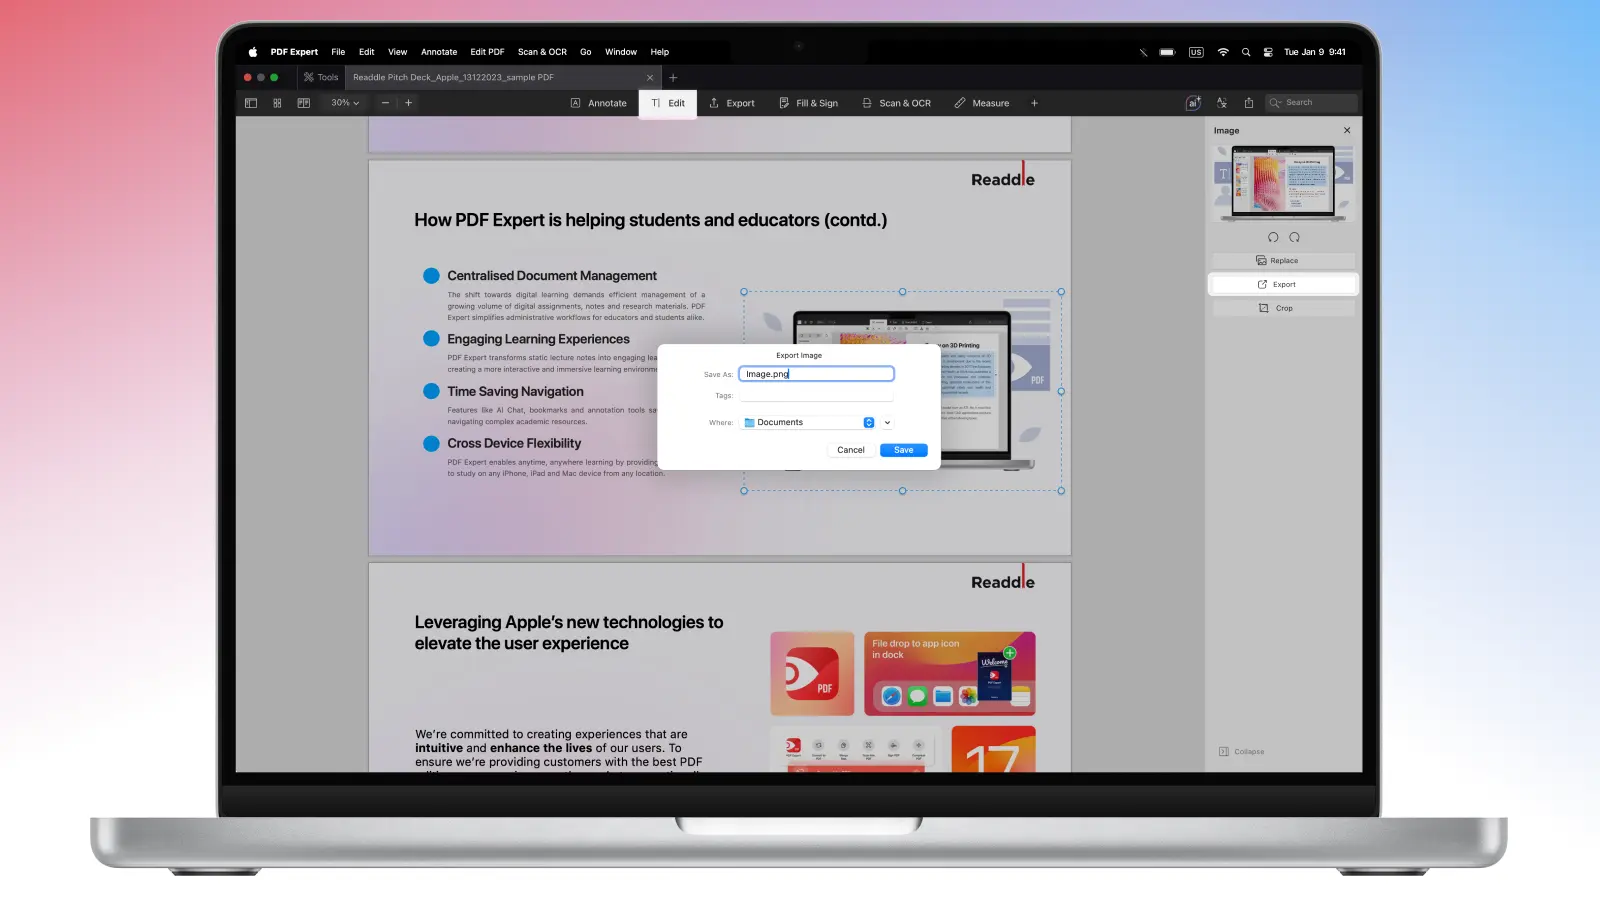Click the Export button in Image panel

click(x=1284, y=285)
